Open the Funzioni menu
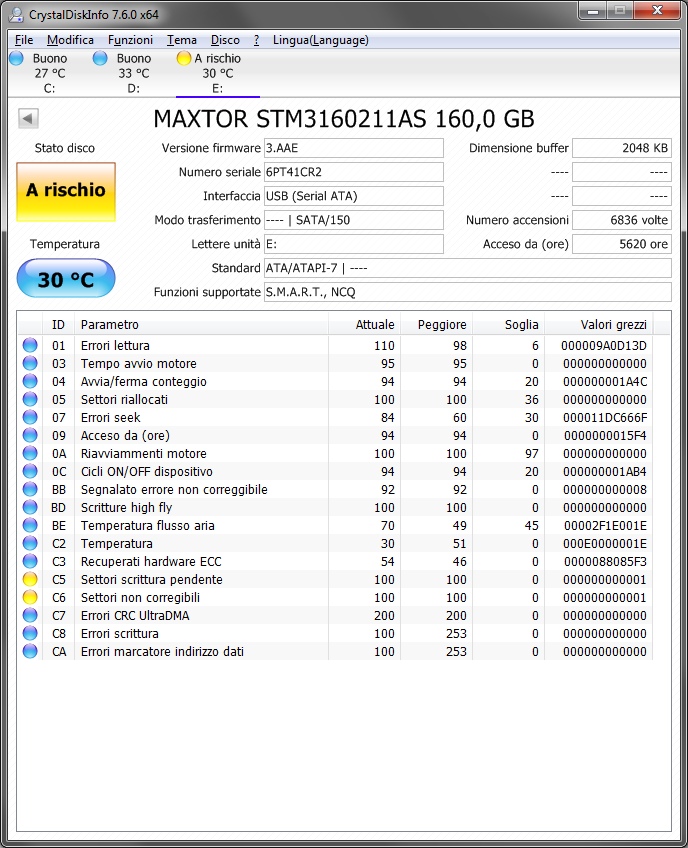Screen dimensions: 688x848 click(x=130, y=40)
